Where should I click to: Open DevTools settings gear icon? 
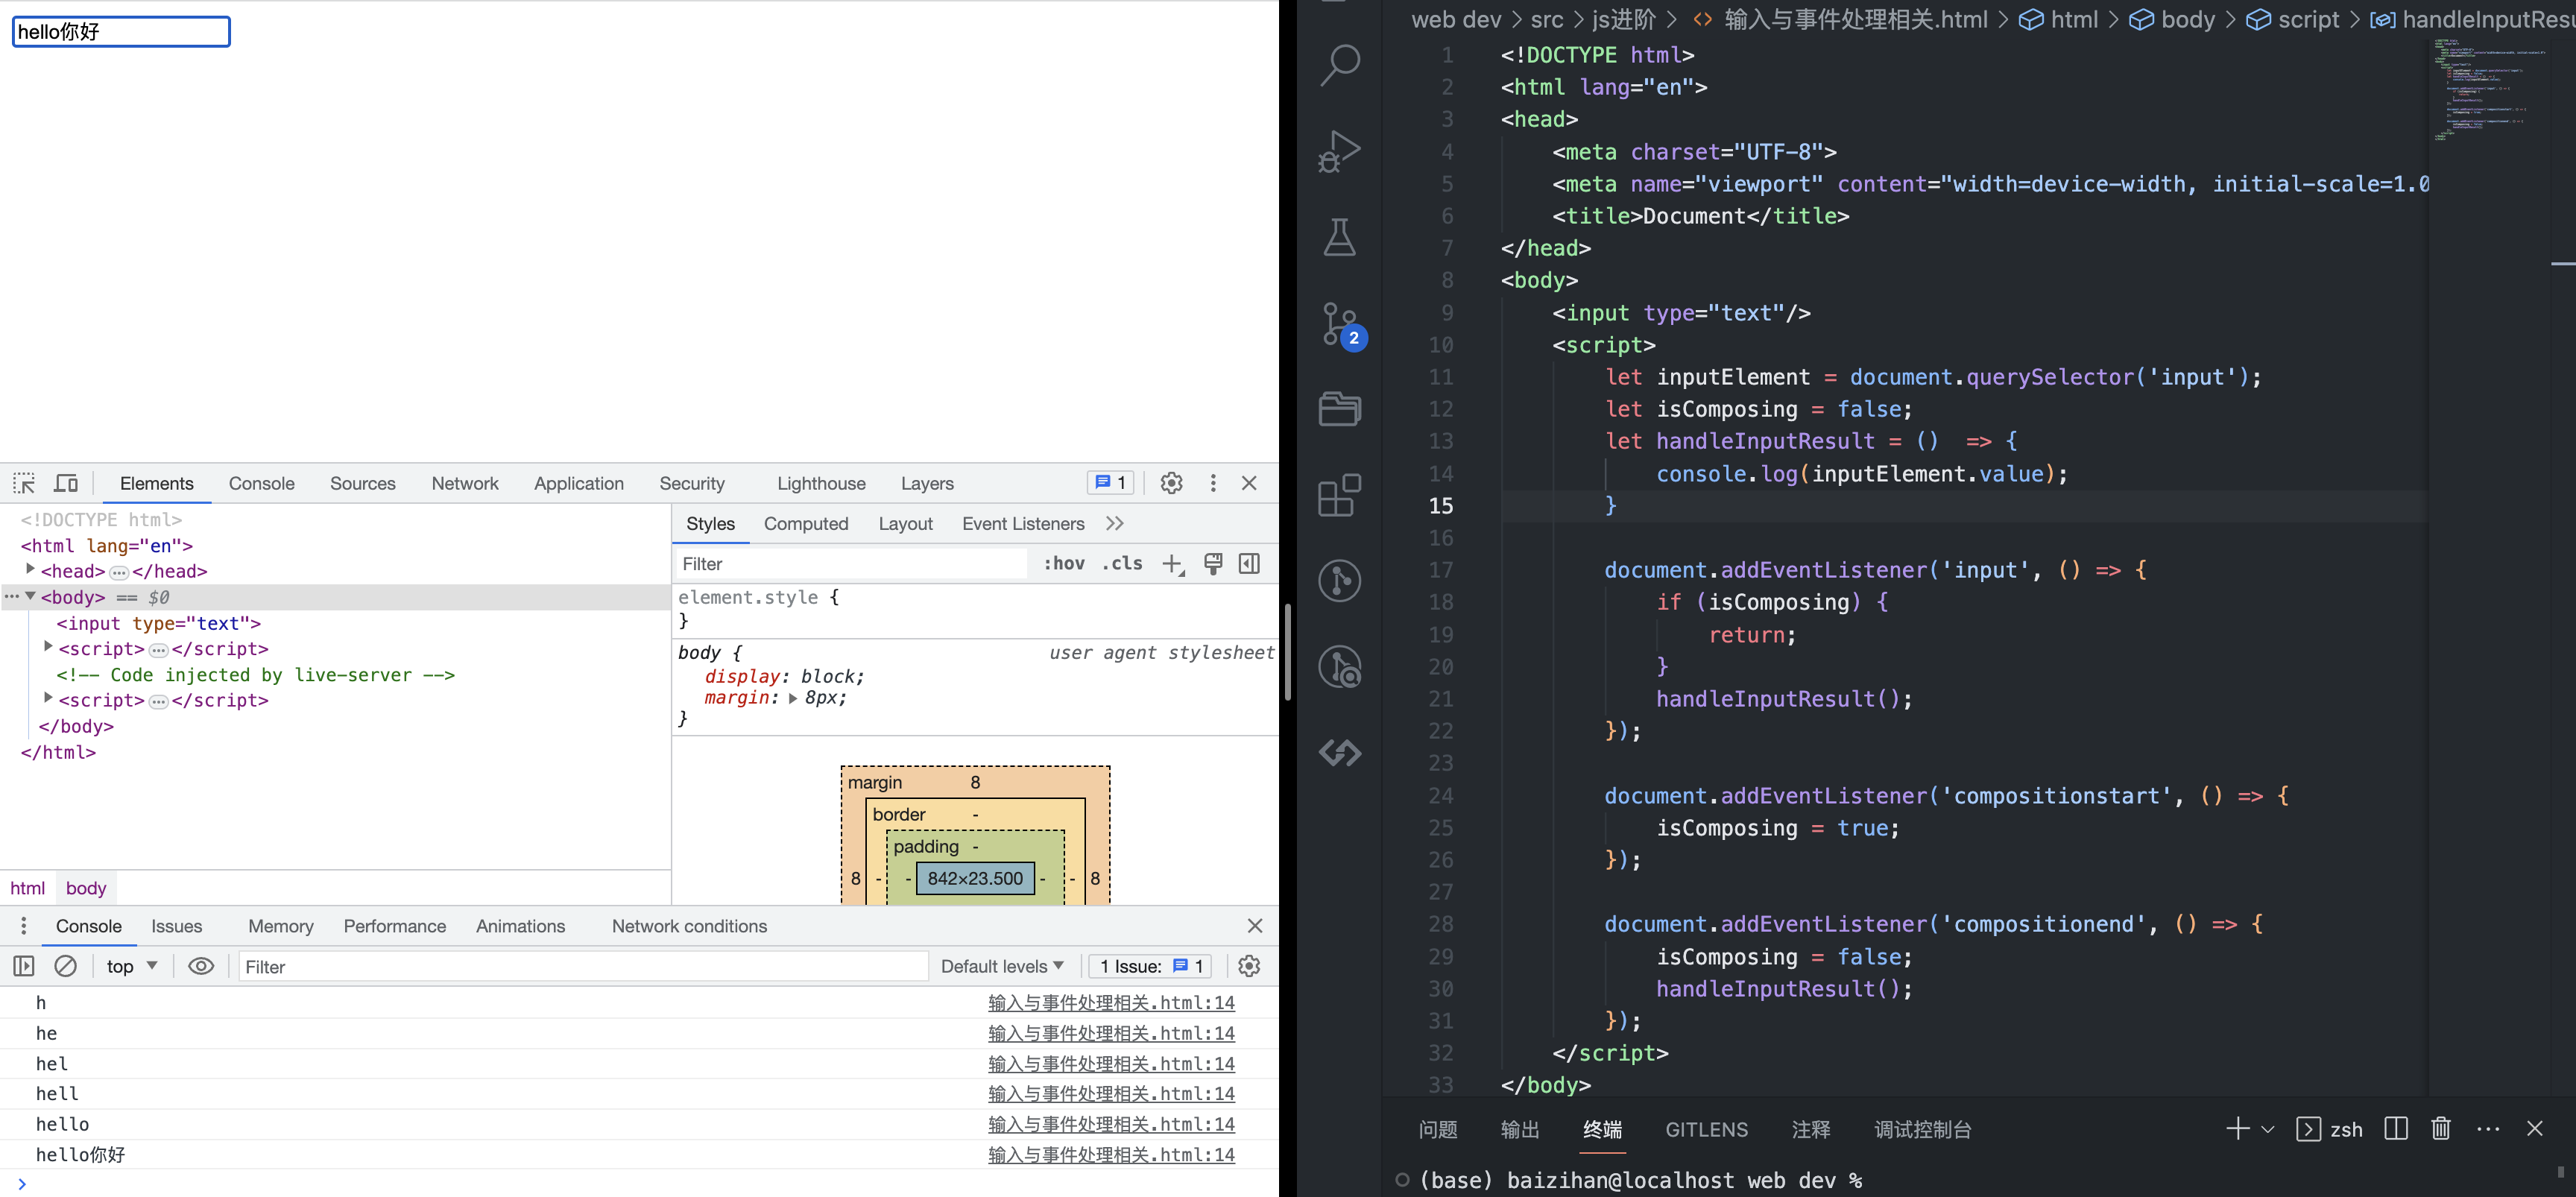(x=1171, y=484)
